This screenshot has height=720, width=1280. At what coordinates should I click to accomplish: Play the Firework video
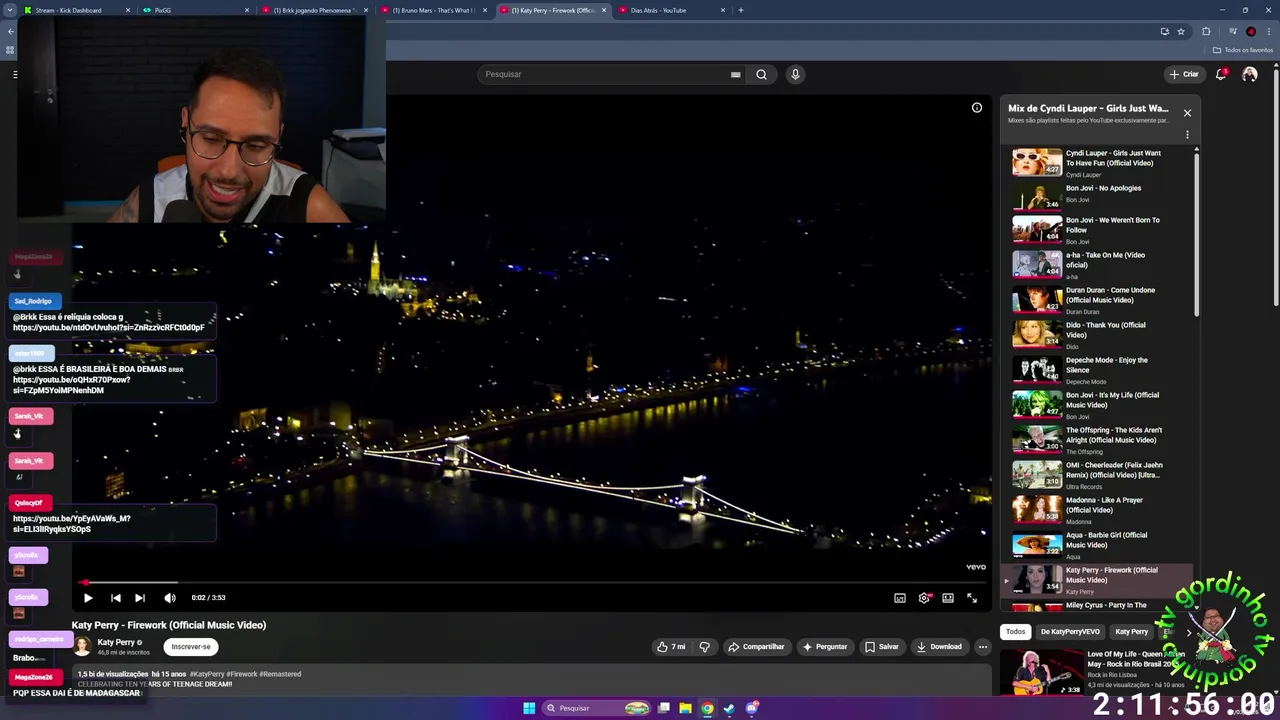point(88,598)
